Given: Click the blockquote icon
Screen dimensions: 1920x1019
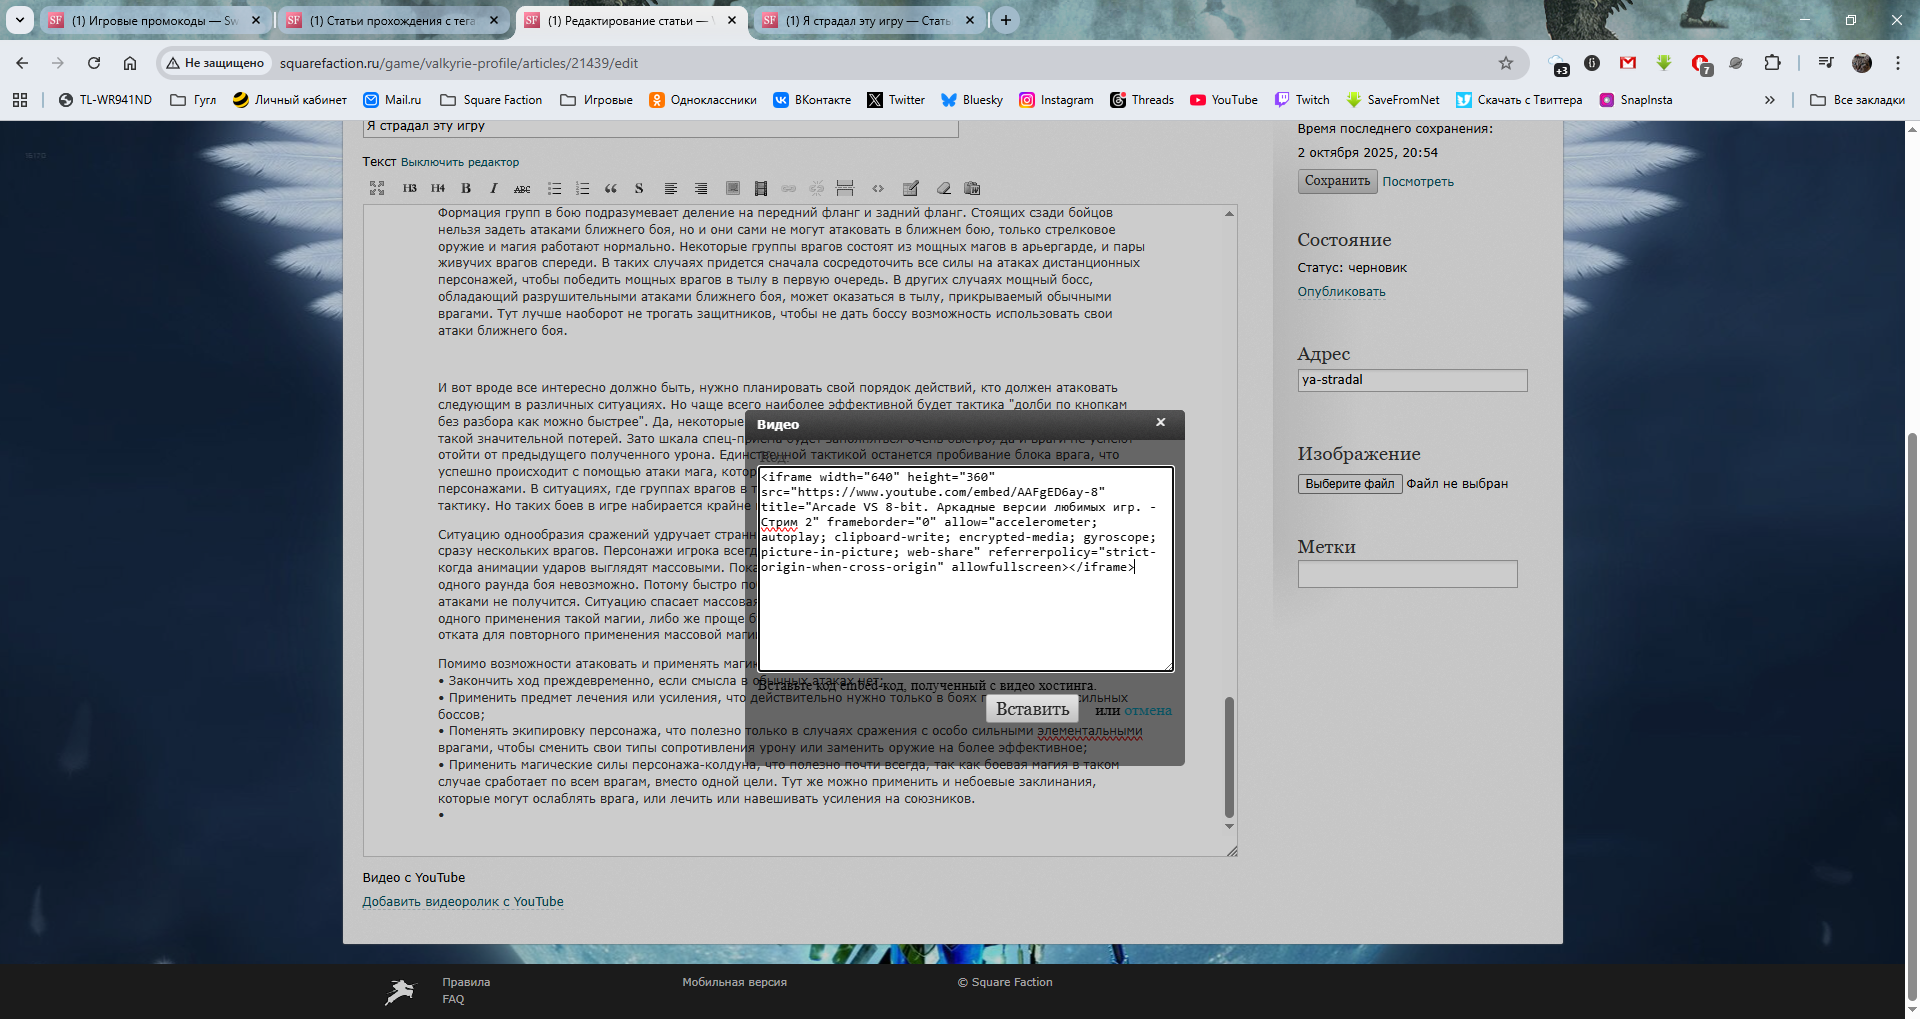Looking at the screenshot, I should point(611,188).
